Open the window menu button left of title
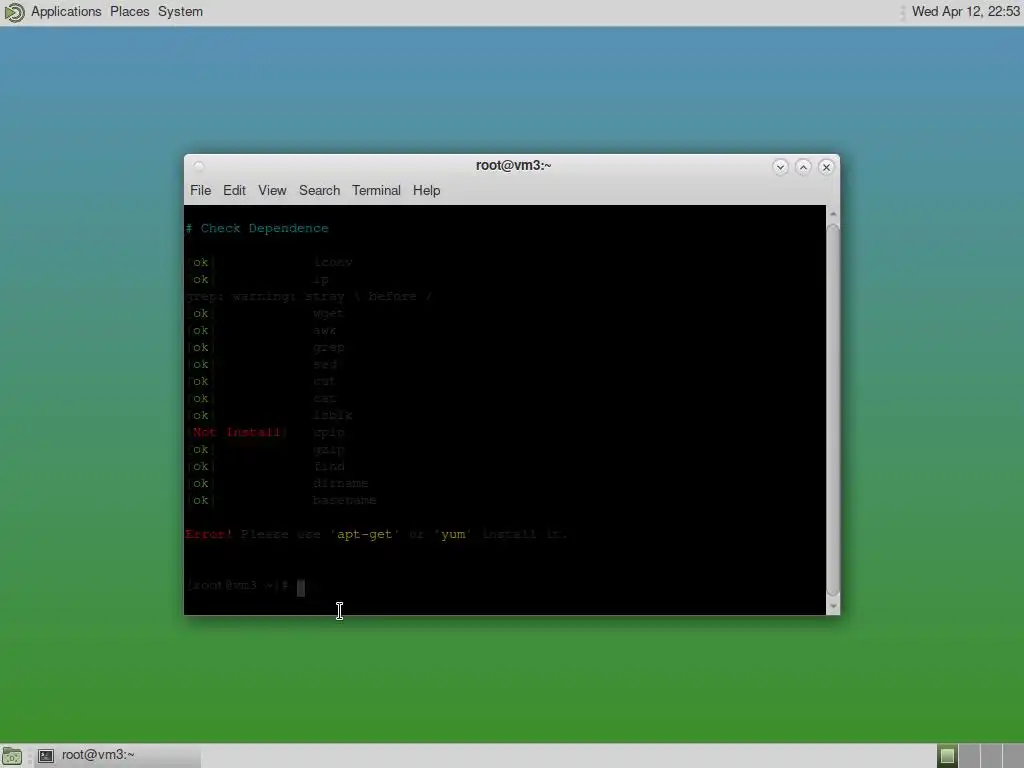Image resolution: width=1024 pixels, height=768 pixels. pos(199,166)
